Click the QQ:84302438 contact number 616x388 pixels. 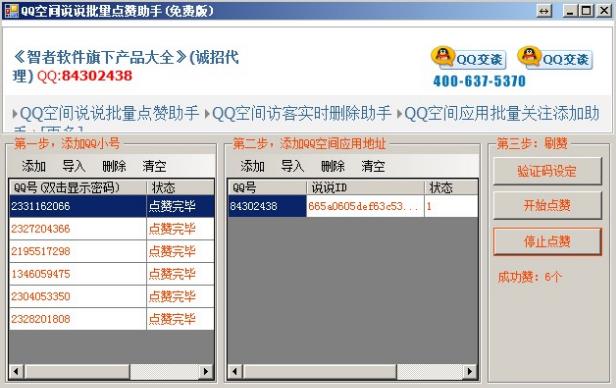[x=84, y=76]
